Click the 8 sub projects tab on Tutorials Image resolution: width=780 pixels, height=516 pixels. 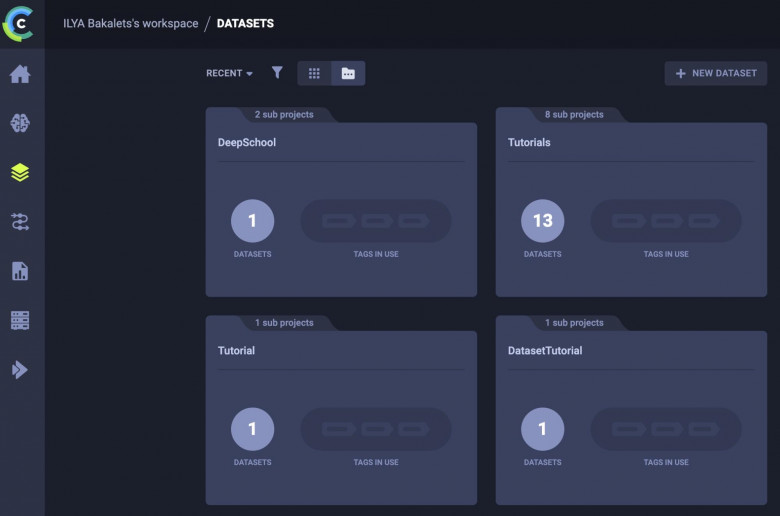[574, 114]
